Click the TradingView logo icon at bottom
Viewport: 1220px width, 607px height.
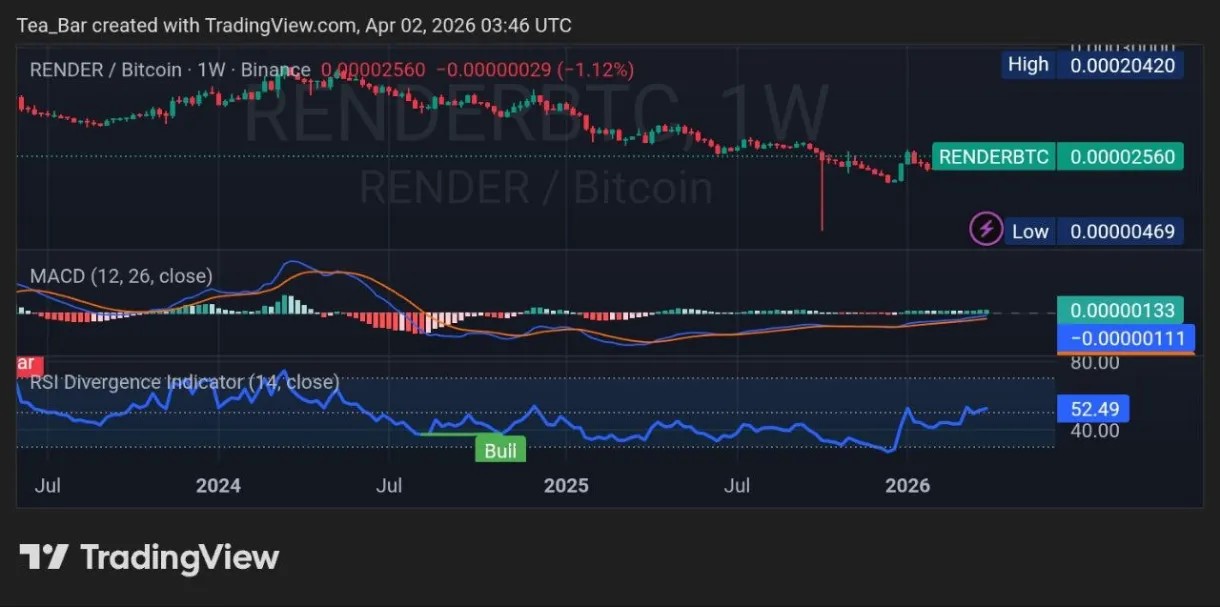[44, 557]
